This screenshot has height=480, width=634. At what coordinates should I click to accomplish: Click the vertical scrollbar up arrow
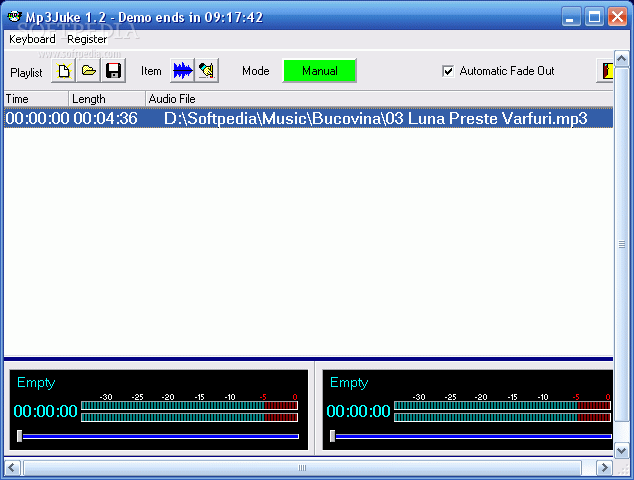point(621,59)
